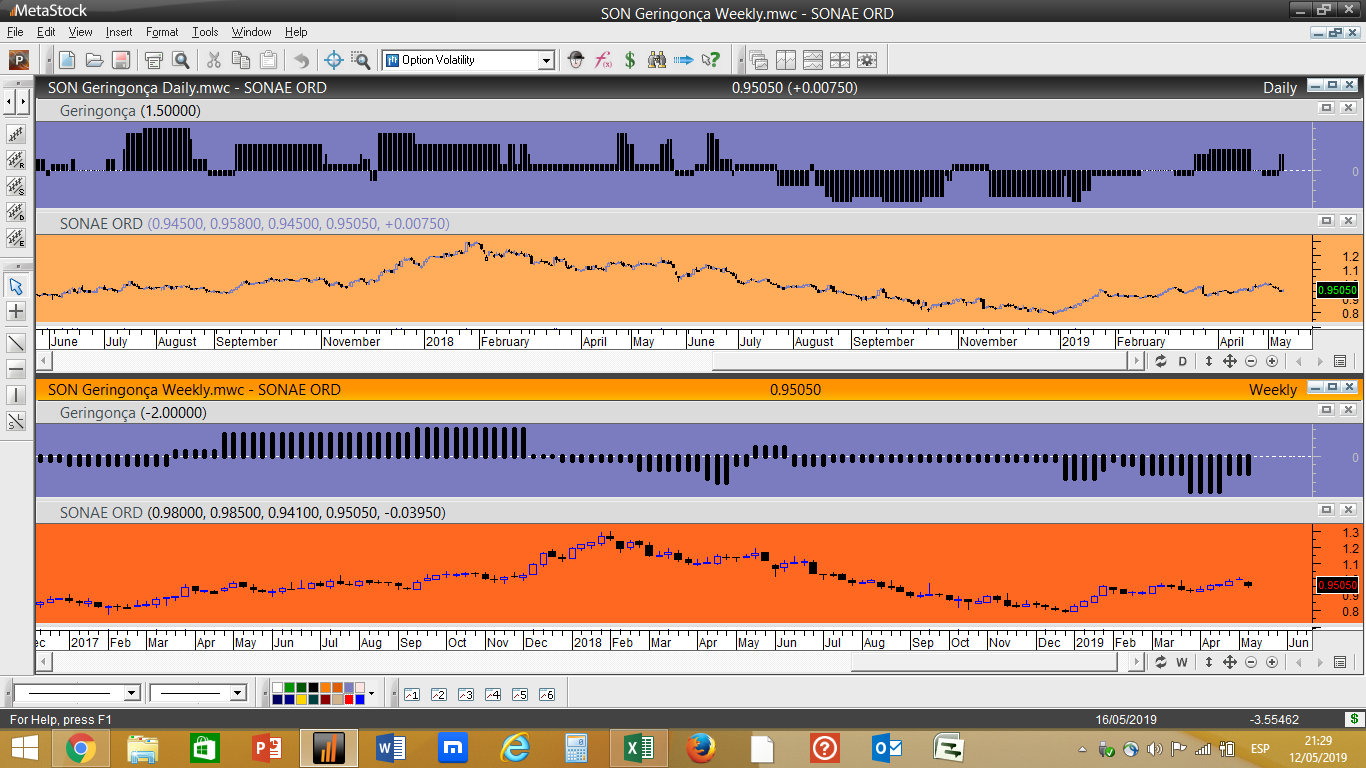Screen dimensions: 1366x768
Task: Select the horizontal line drawing tool
Action: coord(16,369)
